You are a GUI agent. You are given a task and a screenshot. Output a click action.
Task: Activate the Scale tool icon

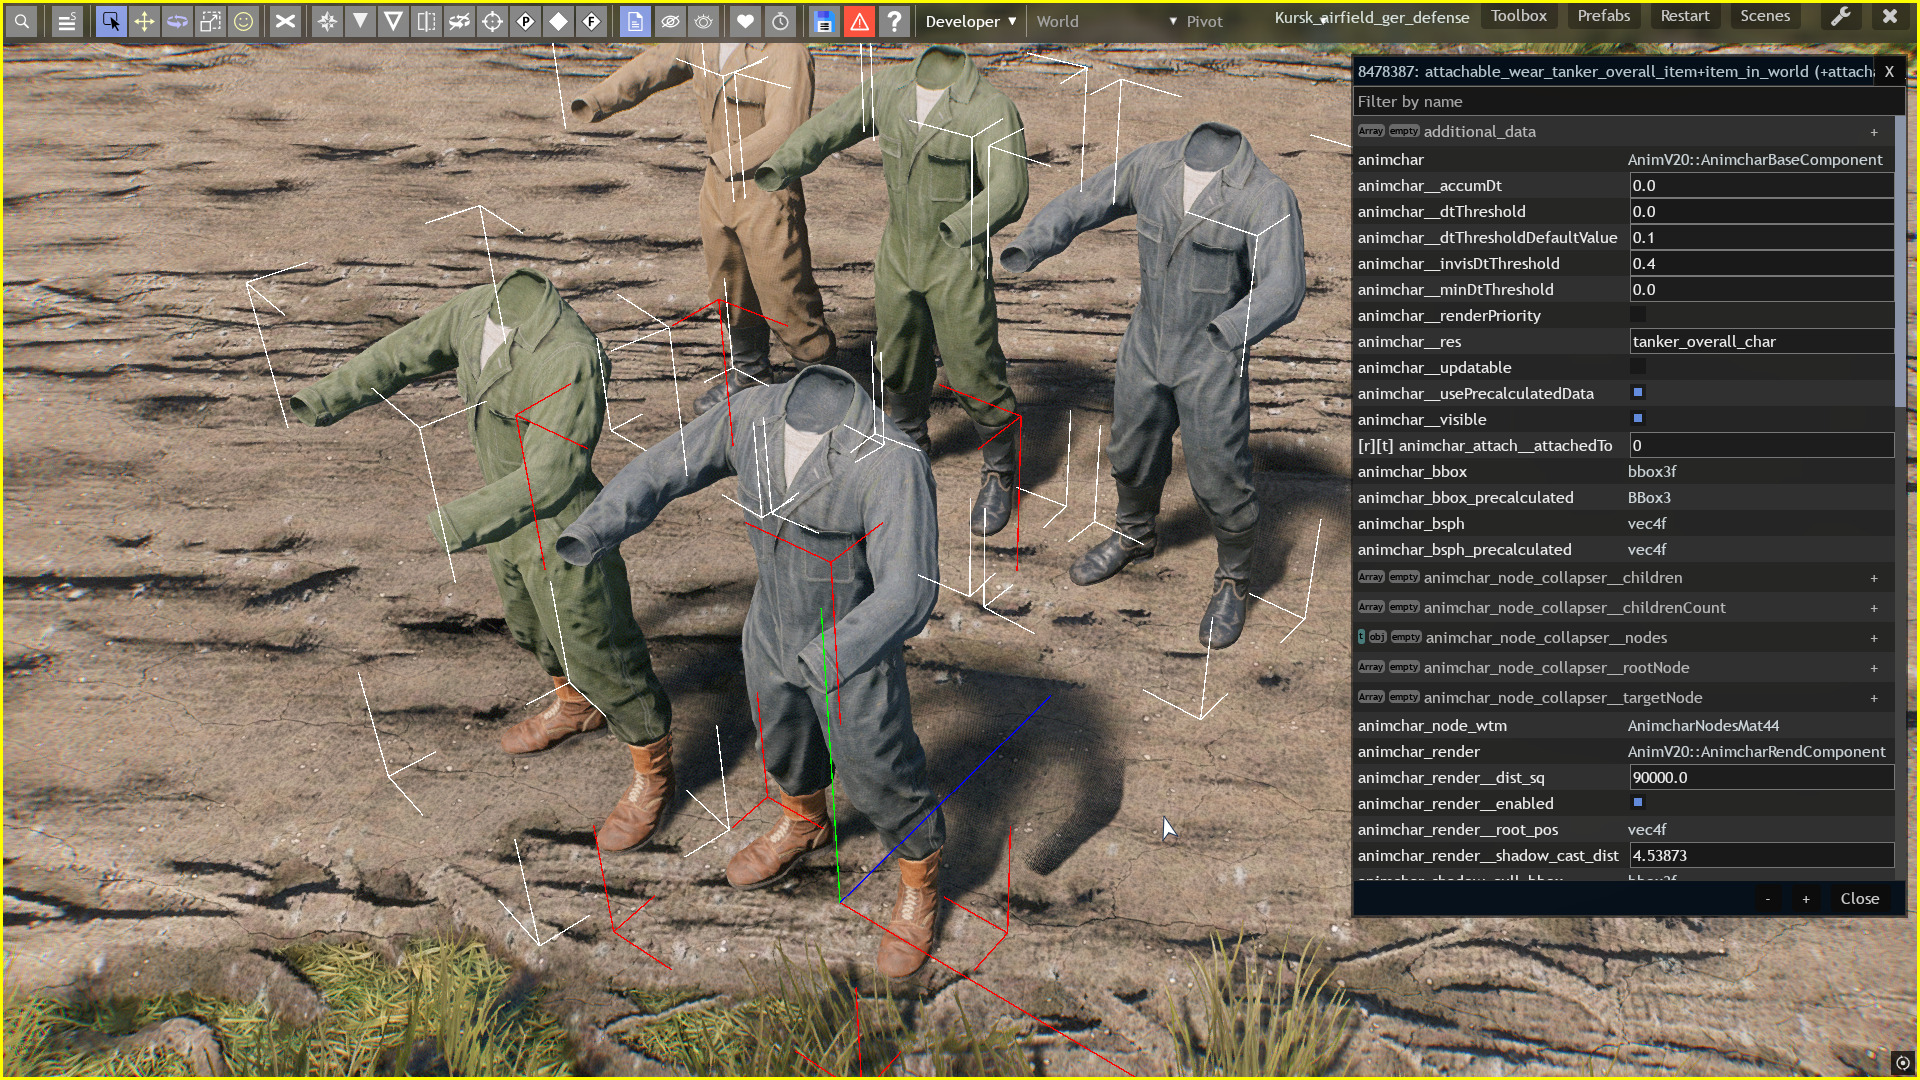210,21
